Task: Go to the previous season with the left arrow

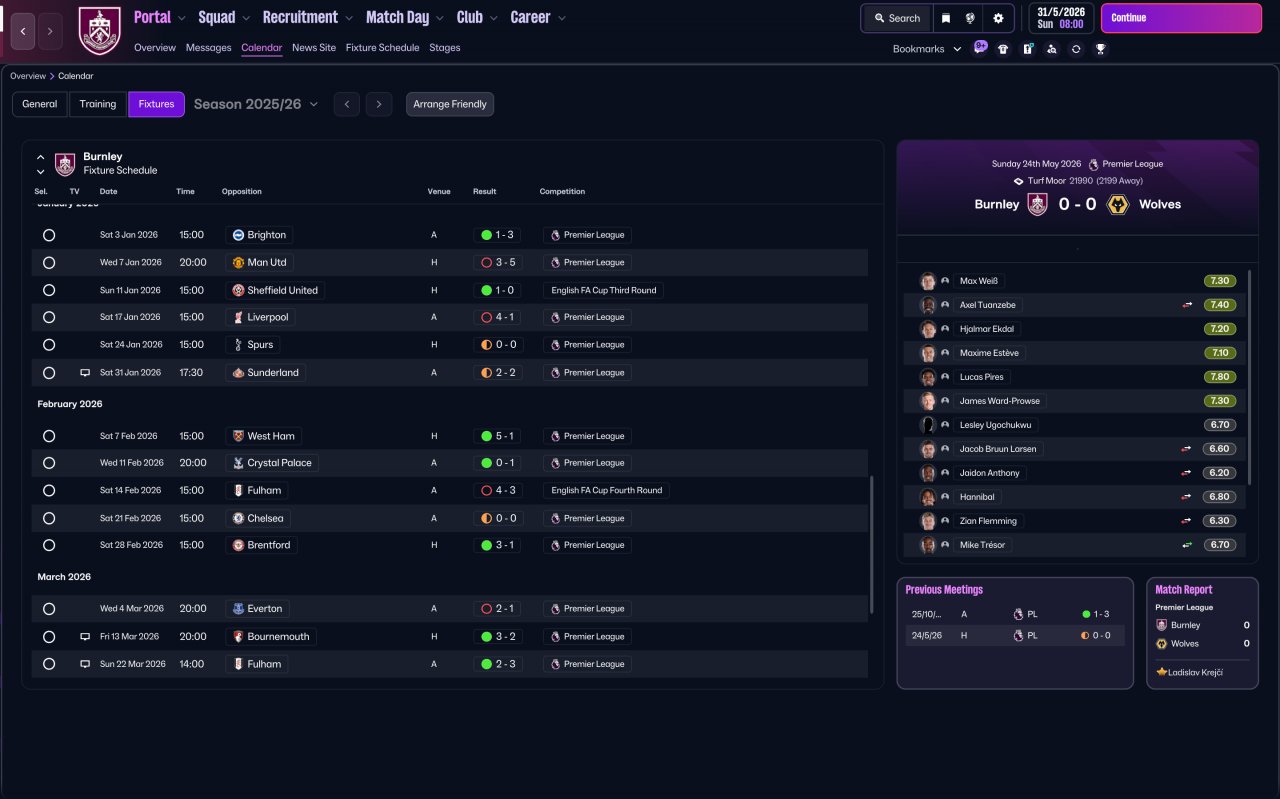Action: tap(347, 104)
